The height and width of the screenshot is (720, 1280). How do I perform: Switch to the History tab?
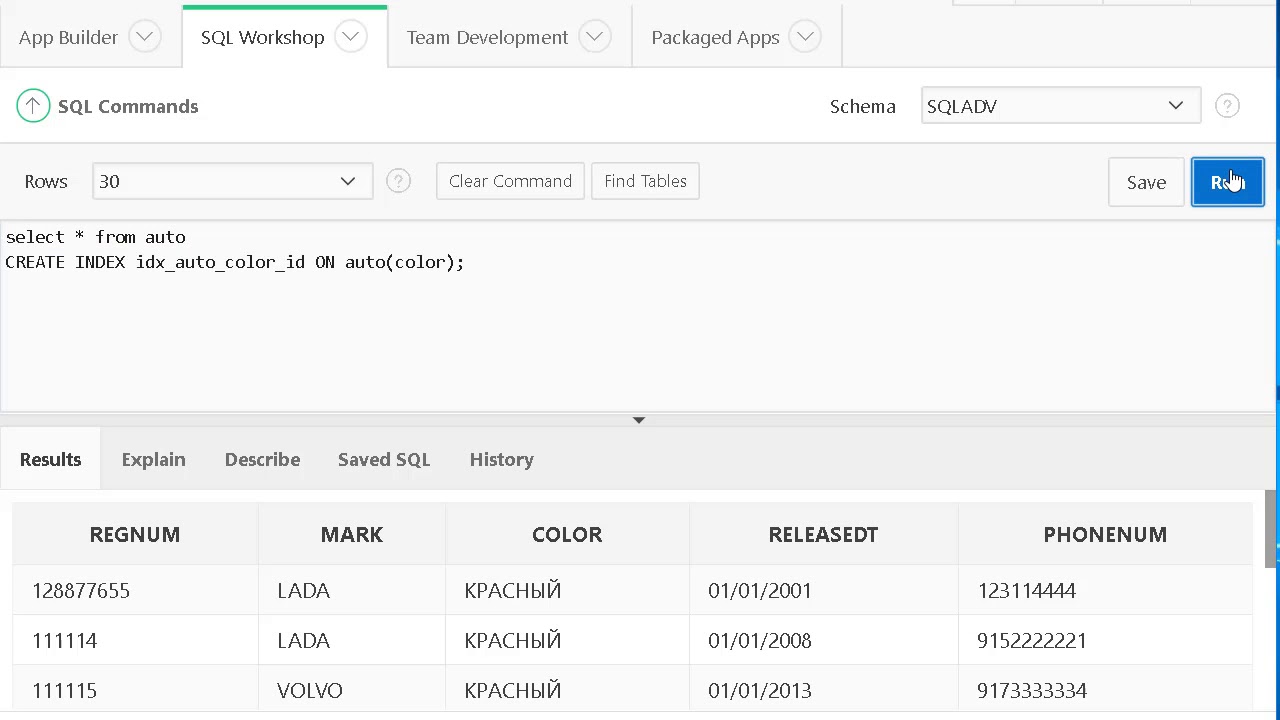pos(501,459)
